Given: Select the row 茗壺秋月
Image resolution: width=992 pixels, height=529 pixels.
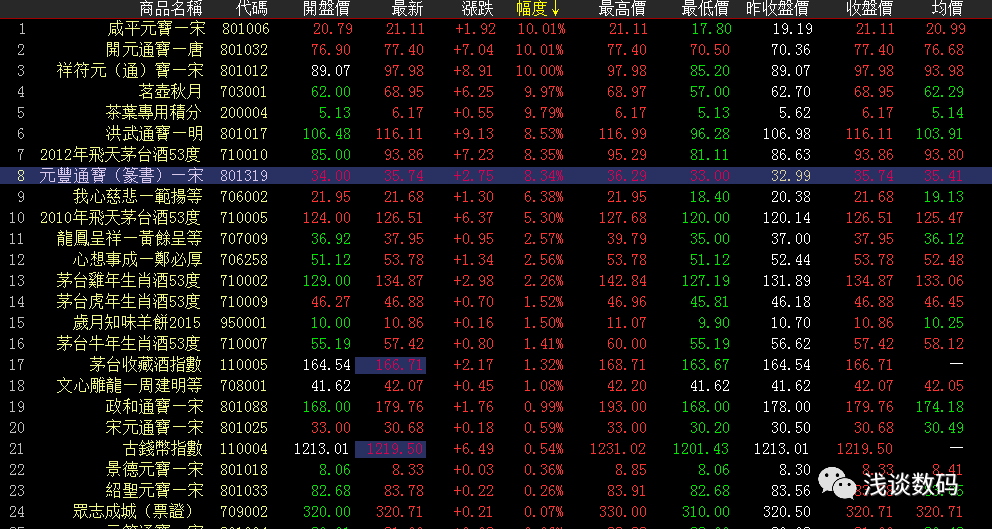Looking at the screenshot, I should pyautogui.click(x=496, y=92).
